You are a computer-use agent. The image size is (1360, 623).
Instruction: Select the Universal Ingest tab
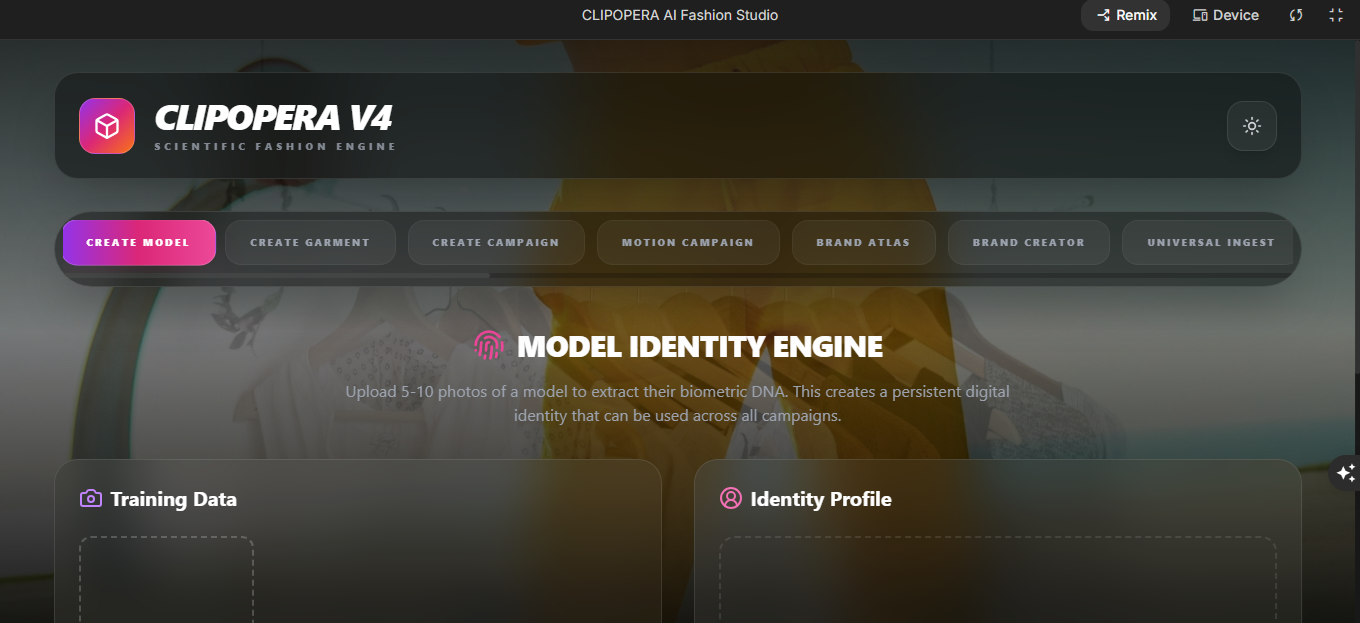[1208, 243]
